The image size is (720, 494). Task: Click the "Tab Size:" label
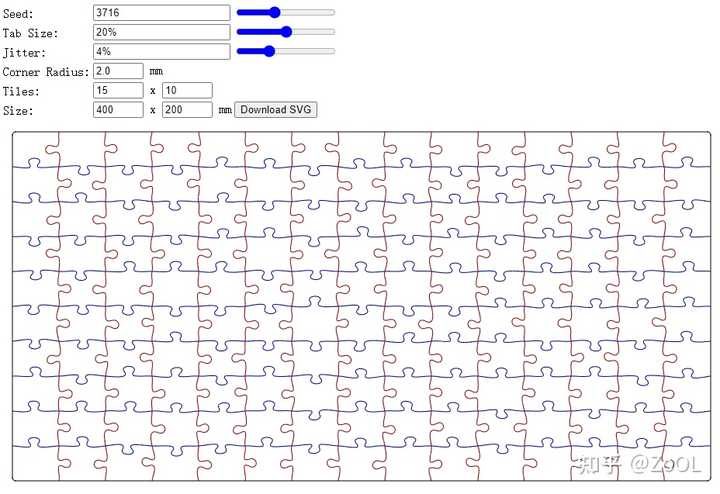pyautogui.click(x=30, y=33)
